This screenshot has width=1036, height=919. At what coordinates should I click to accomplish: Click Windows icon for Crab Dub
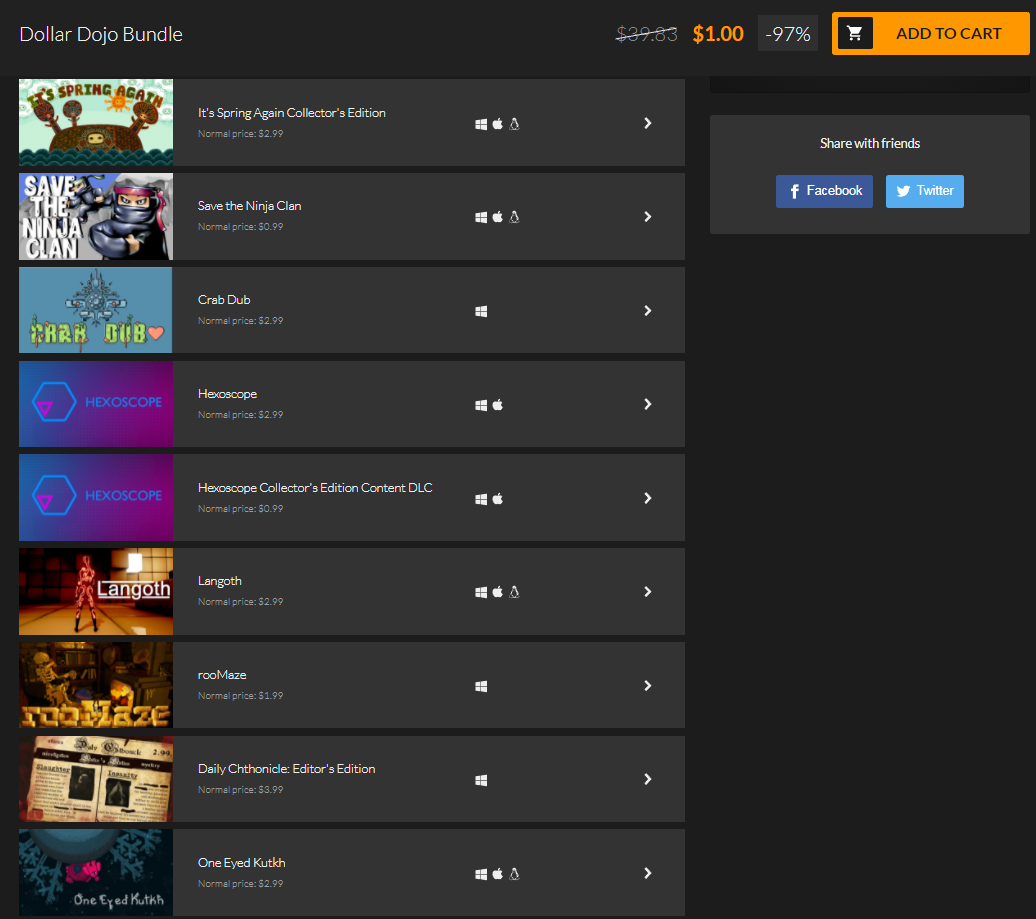[x=481, y=311]
